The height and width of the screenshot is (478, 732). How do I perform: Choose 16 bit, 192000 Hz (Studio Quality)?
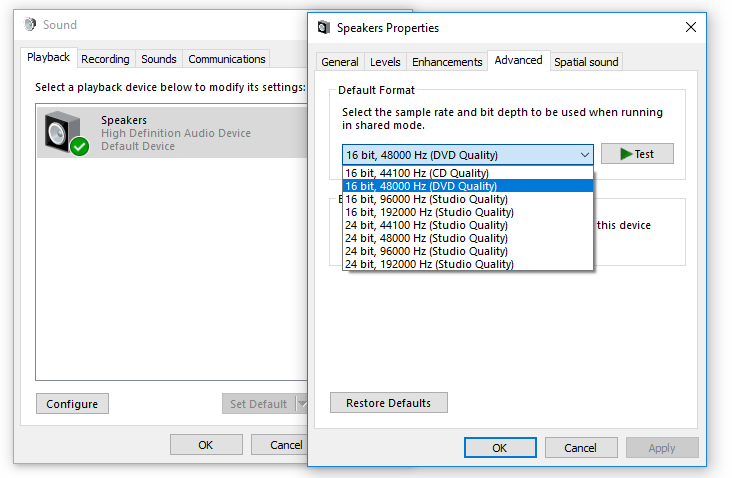tap(468, 212)
